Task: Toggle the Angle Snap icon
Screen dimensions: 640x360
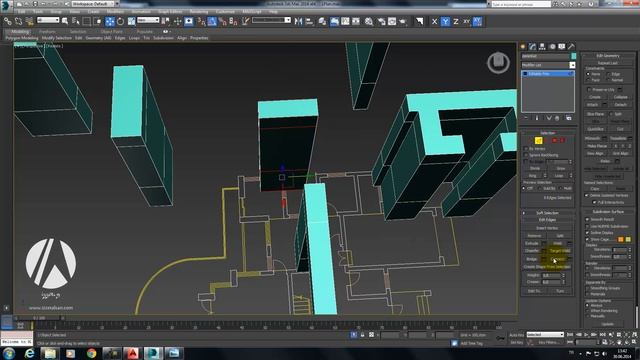Action: pyautogui.click(x=212, y=21)
